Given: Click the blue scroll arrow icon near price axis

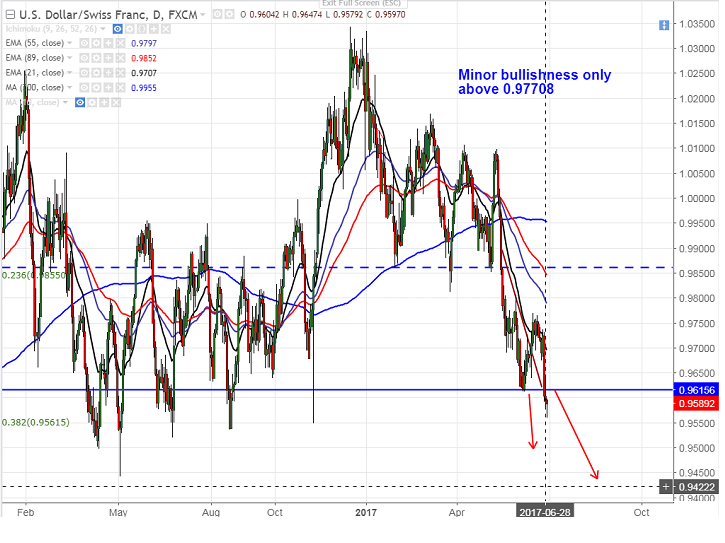Looking at the screenshot, I should pyautogui.click(x=664, y=25).
